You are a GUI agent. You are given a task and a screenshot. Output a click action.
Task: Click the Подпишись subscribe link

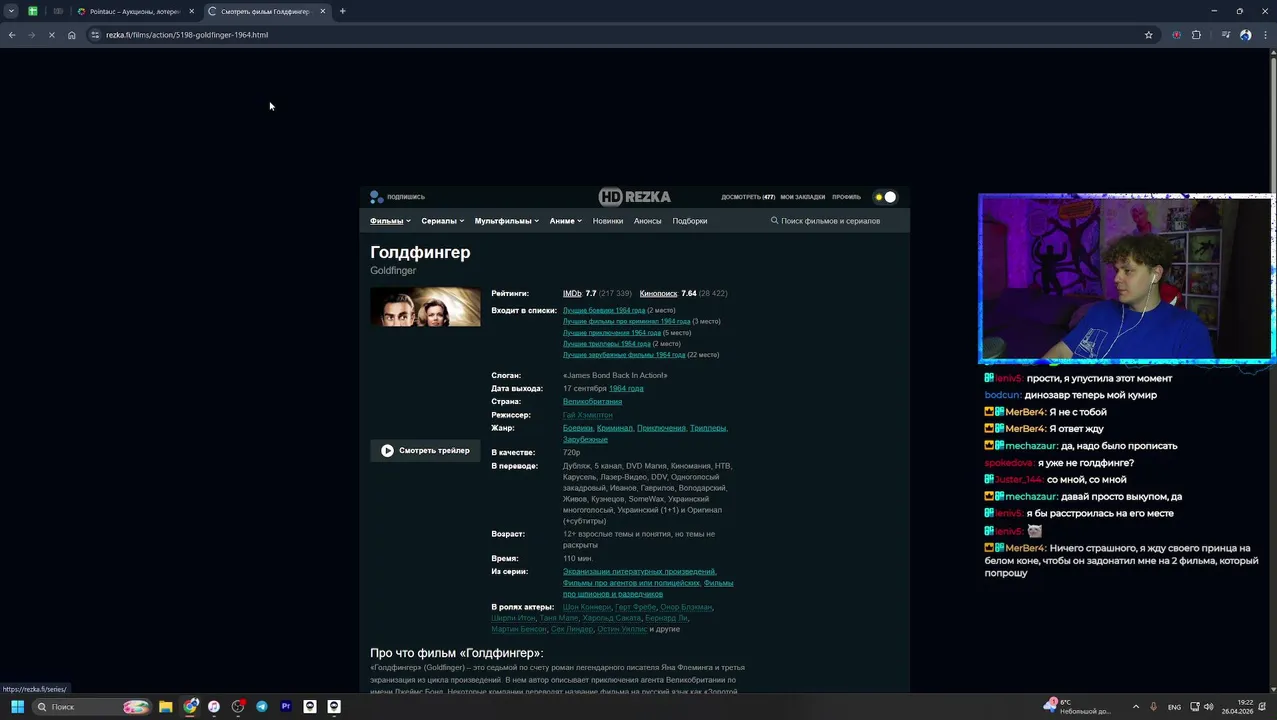click(x=398, y=197)
